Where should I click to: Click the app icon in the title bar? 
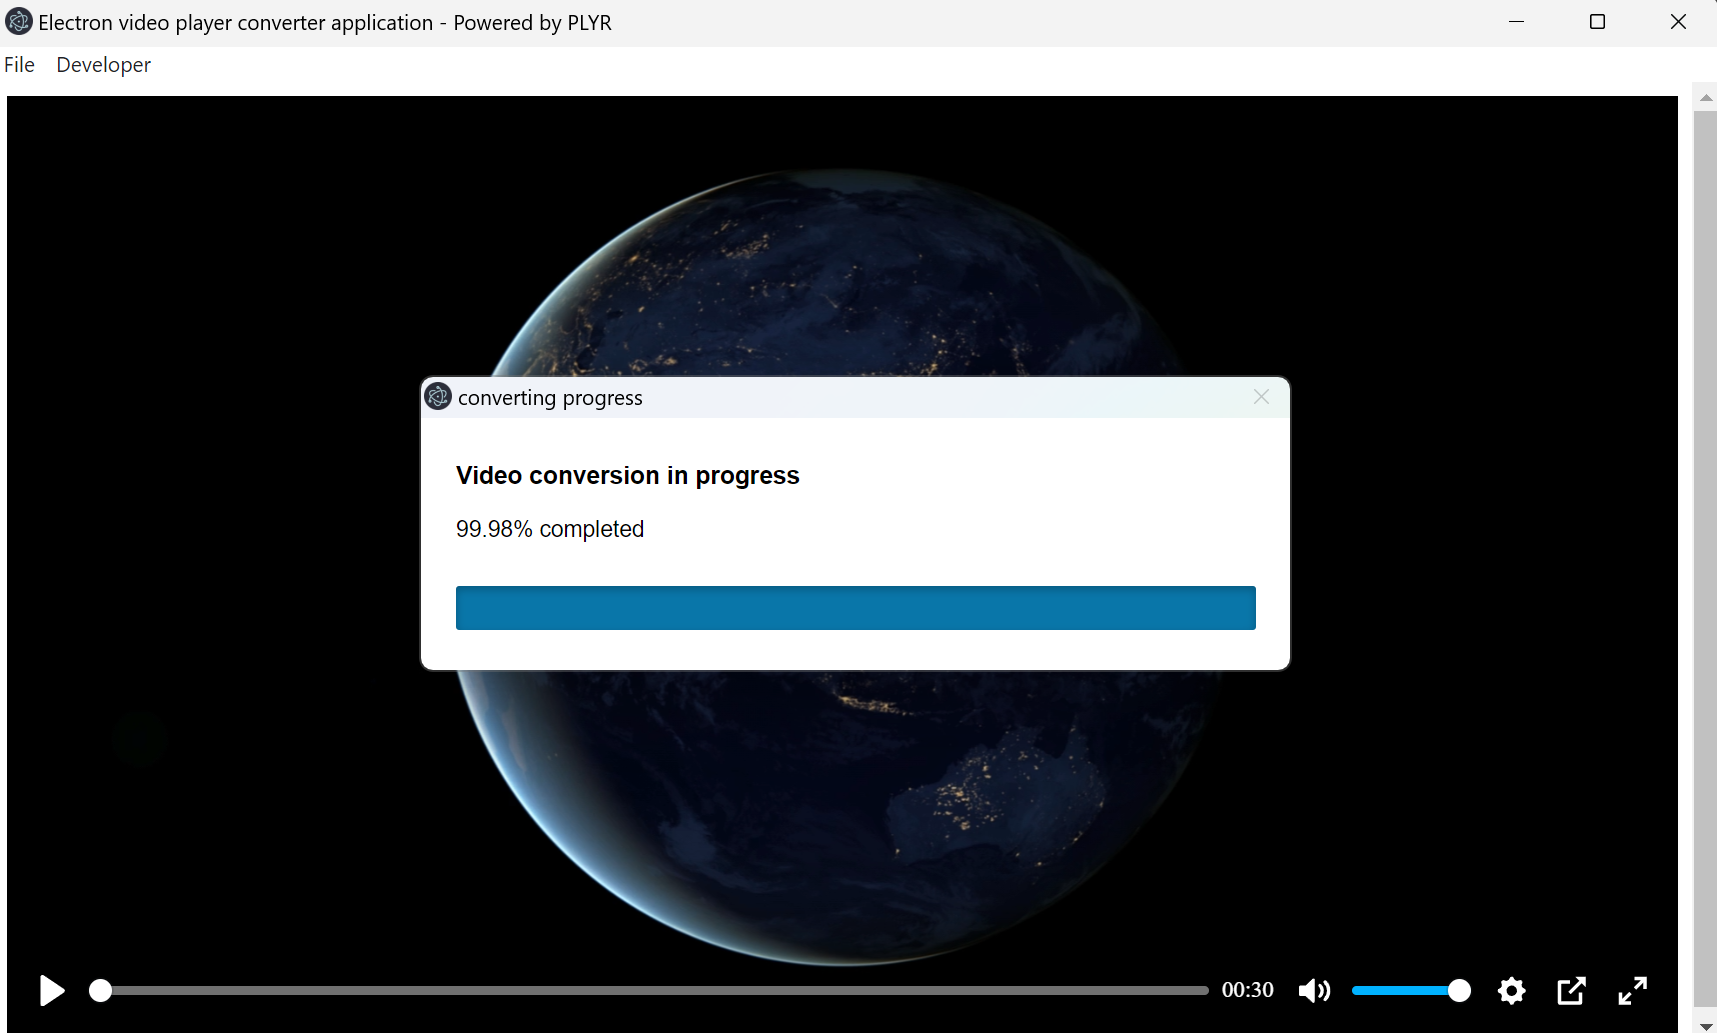point(18,22)
